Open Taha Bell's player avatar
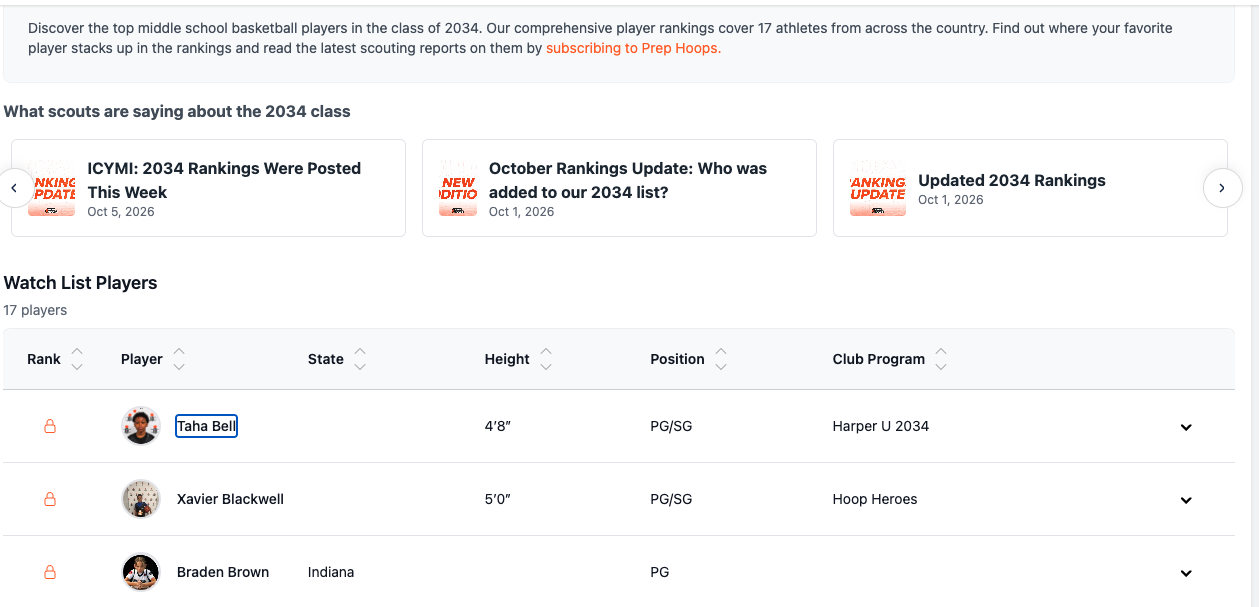The image size is (1259, 607). [141, 426]
